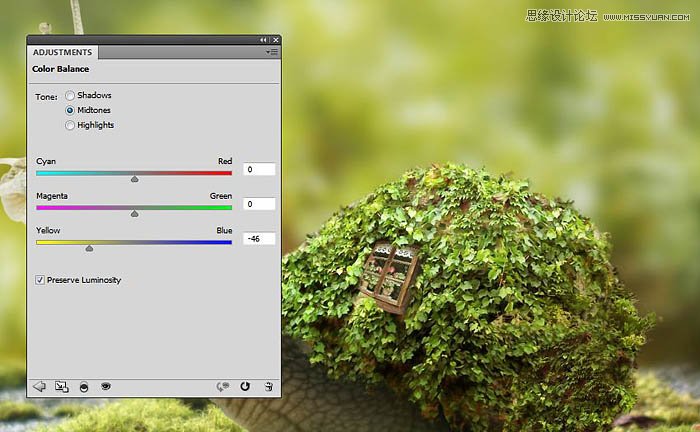
Task: Select the Shadows tone radio button
Action: pyautogui.click(x=70, y=96)
